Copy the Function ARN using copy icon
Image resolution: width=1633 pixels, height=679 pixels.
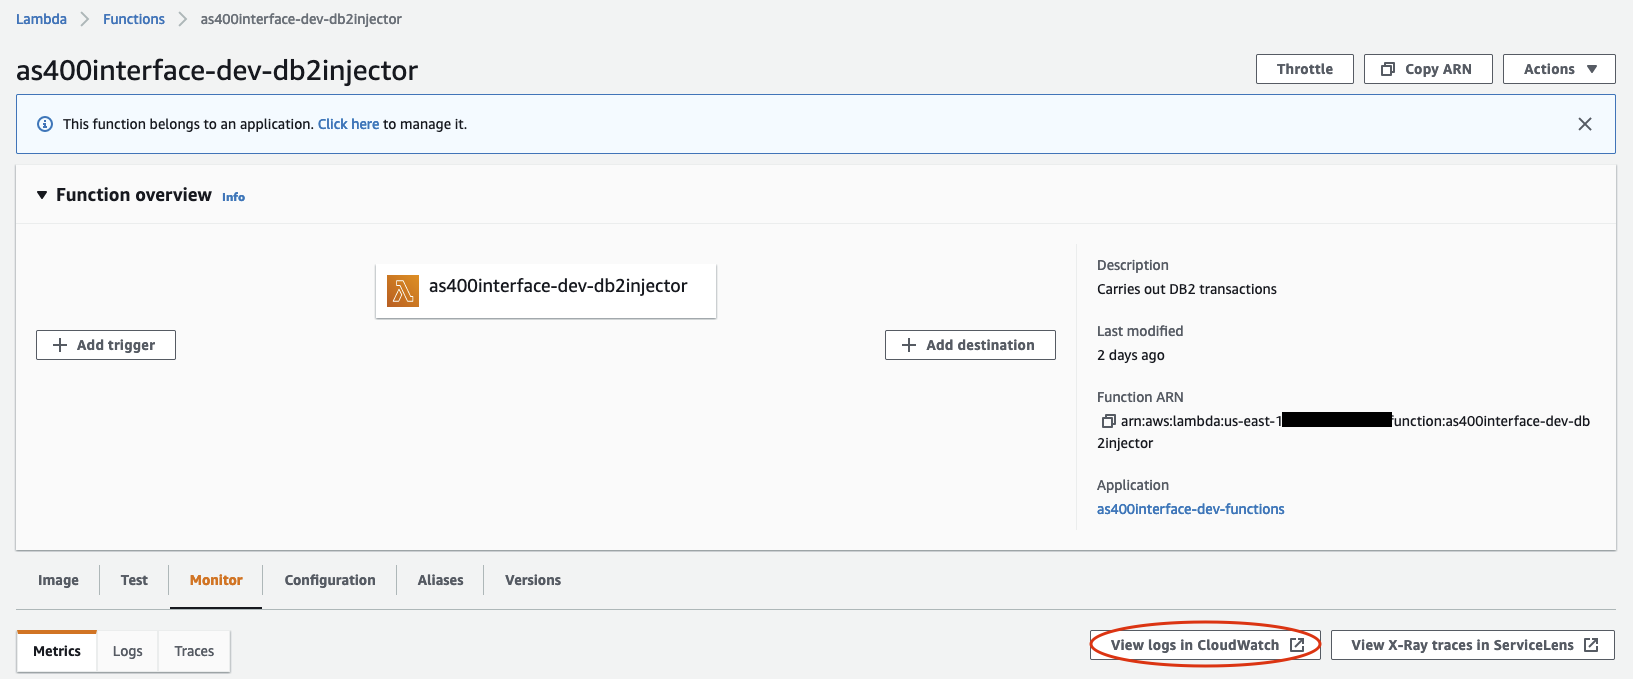[x=1108, y=421]
